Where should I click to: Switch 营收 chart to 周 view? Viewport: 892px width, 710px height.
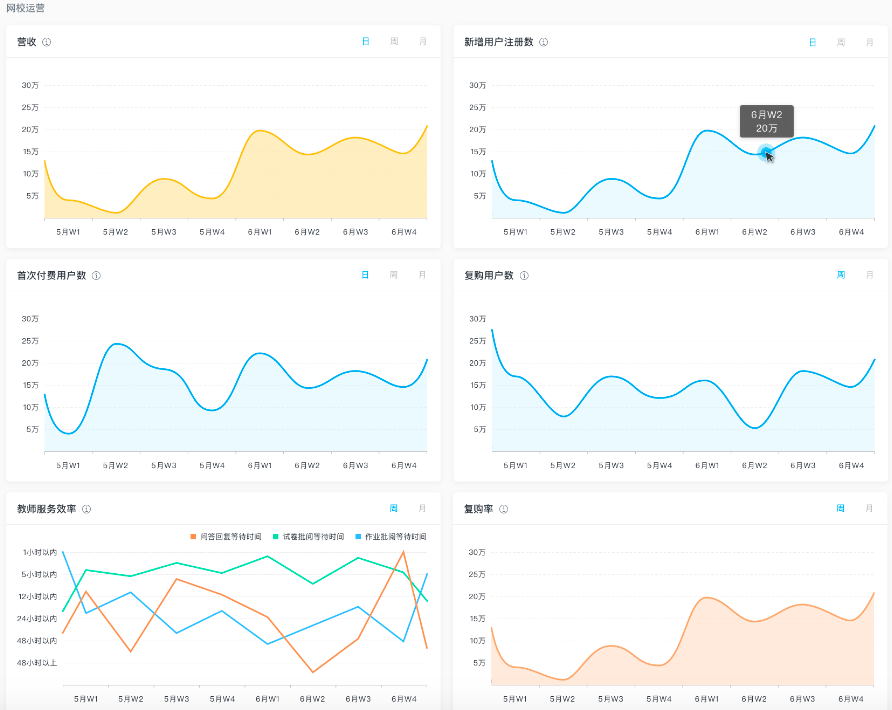[394, 42]
